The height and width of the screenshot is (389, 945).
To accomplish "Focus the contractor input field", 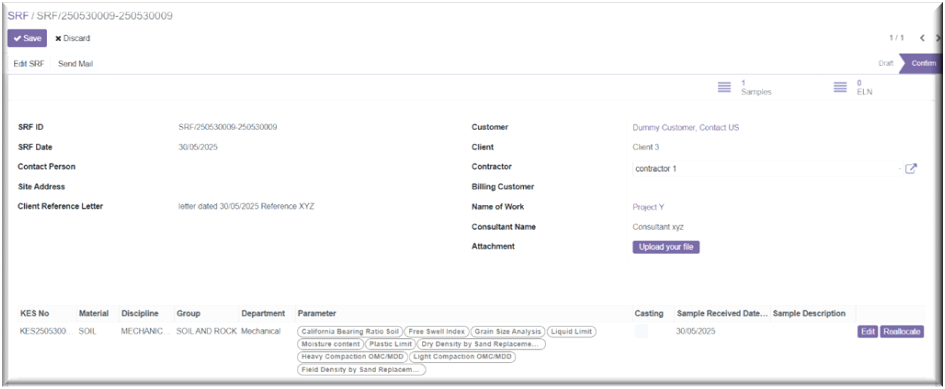I will coord(762,169).
